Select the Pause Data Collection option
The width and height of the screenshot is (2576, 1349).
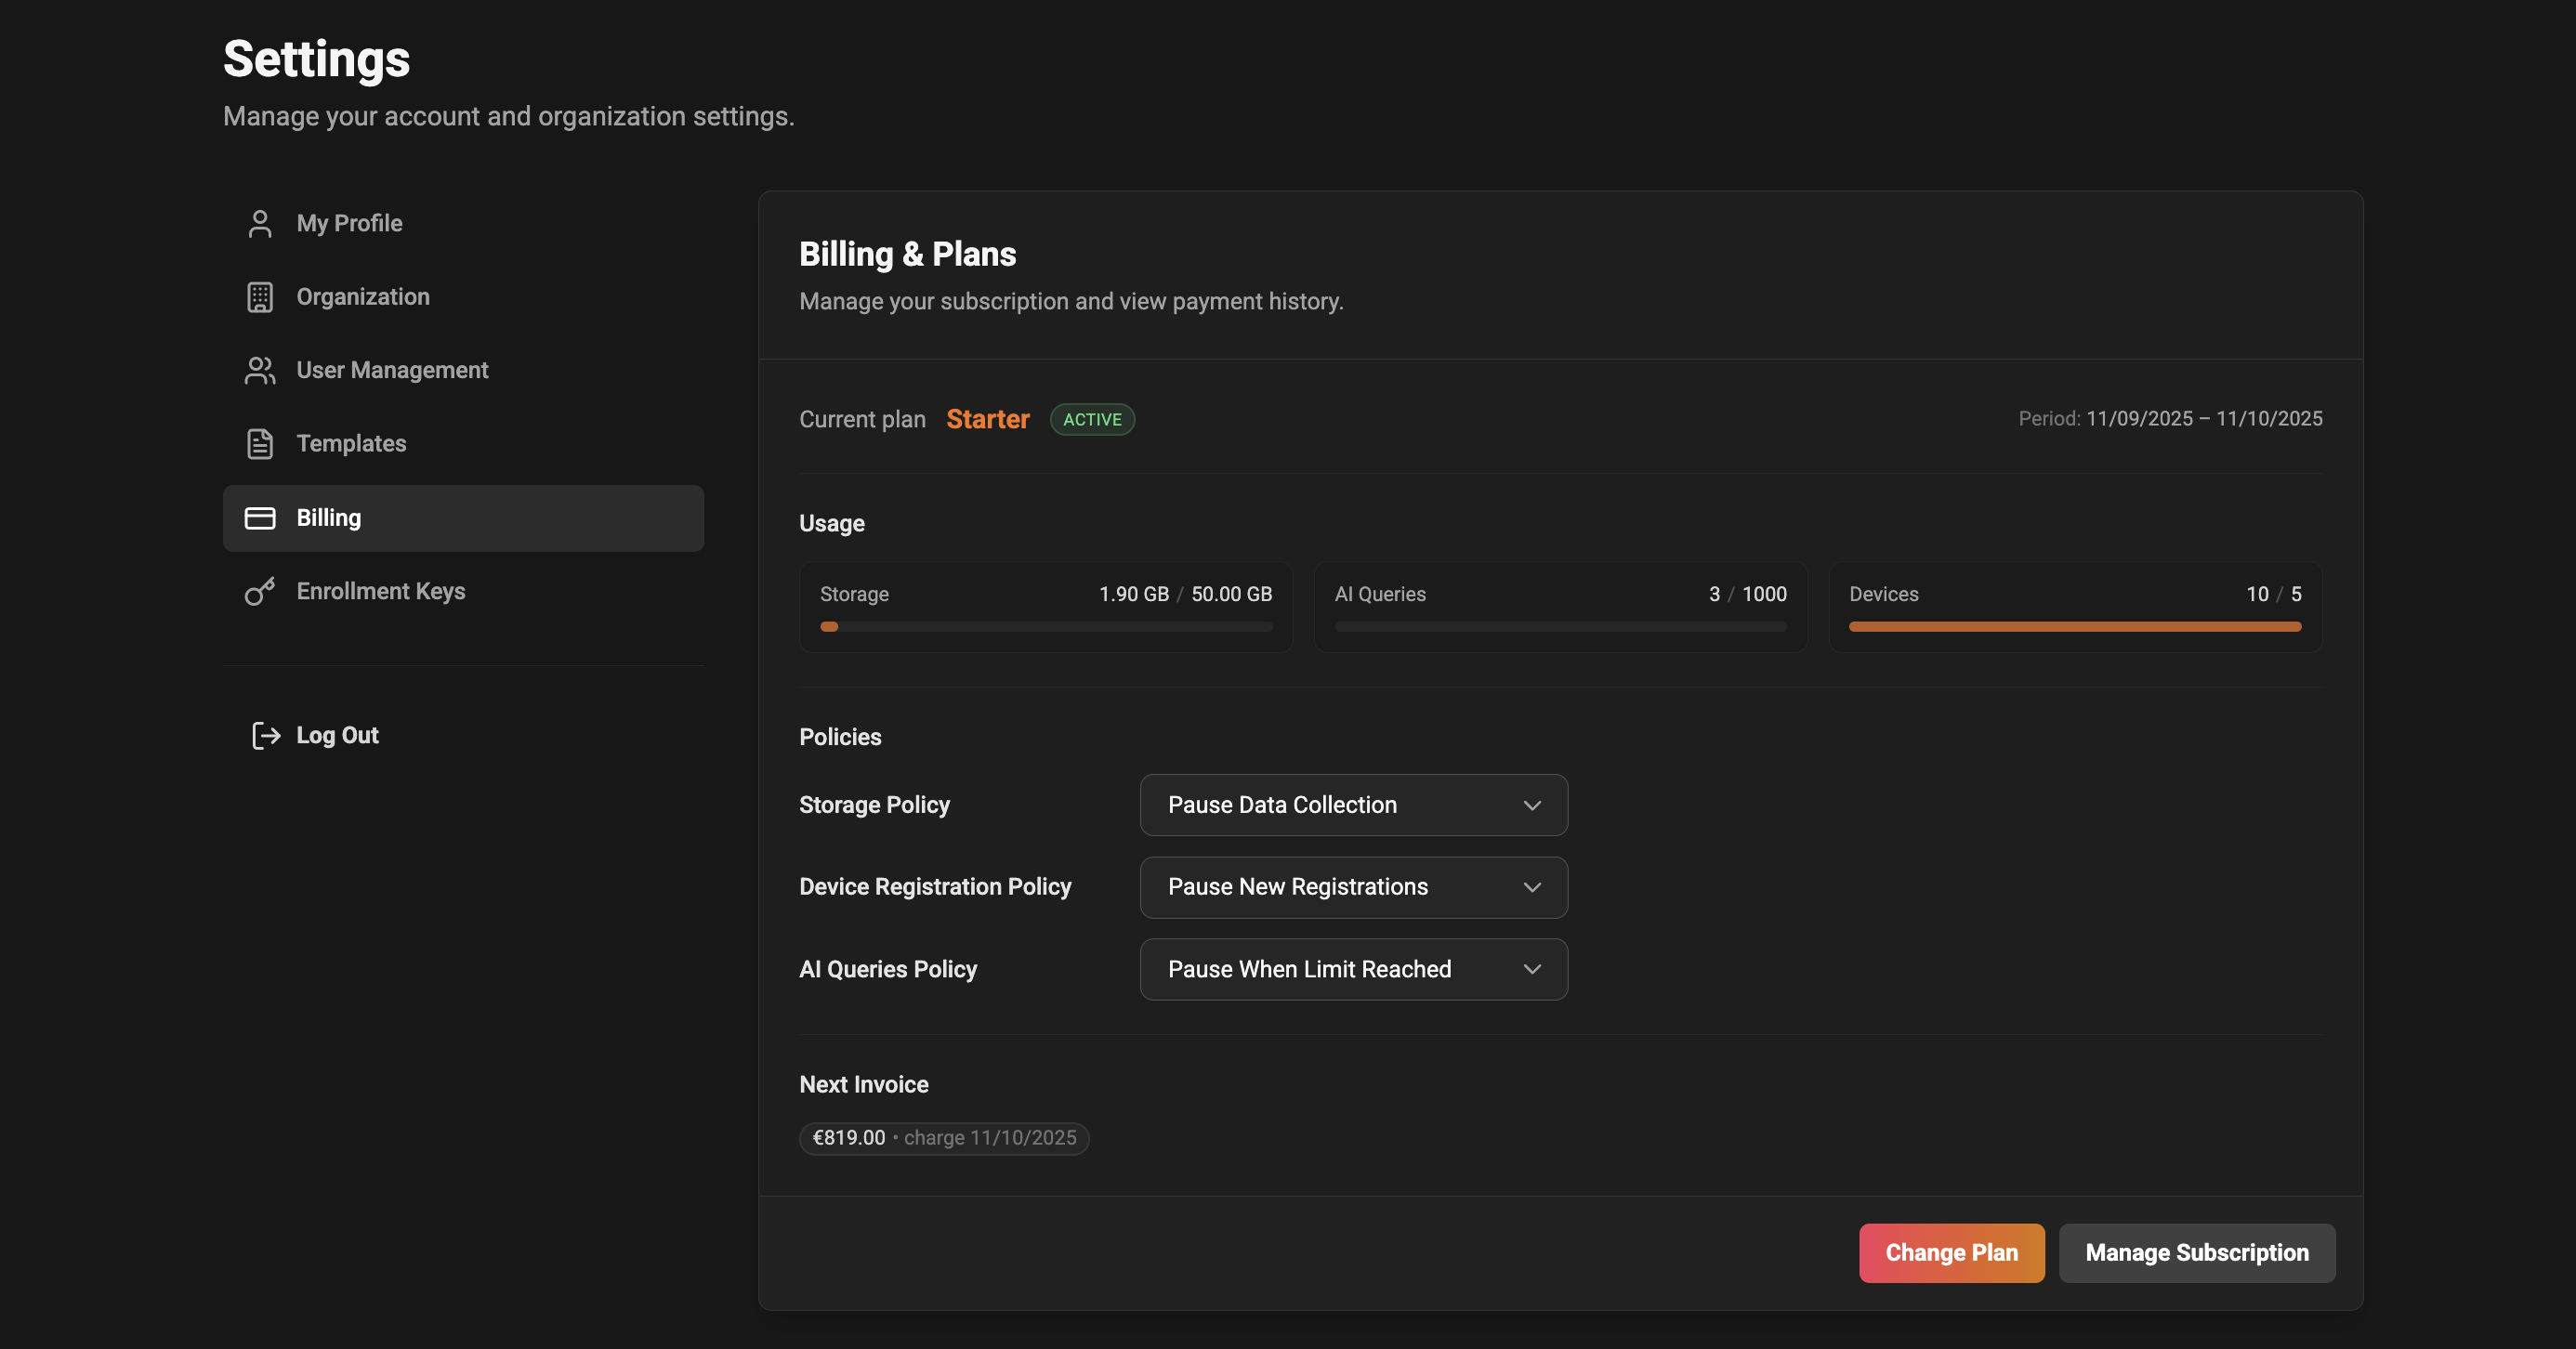[x=1352, y=805]
